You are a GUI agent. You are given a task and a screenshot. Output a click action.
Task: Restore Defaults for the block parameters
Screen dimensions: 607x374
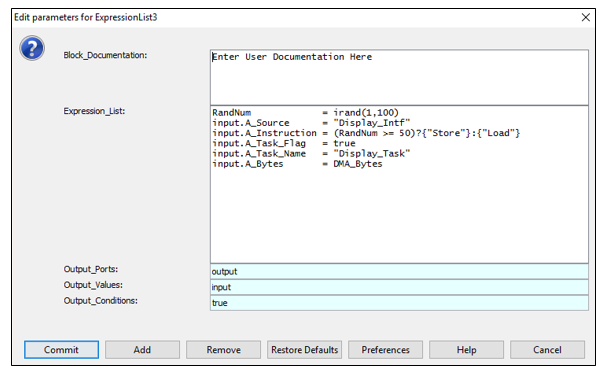click(x=304, y=350)
